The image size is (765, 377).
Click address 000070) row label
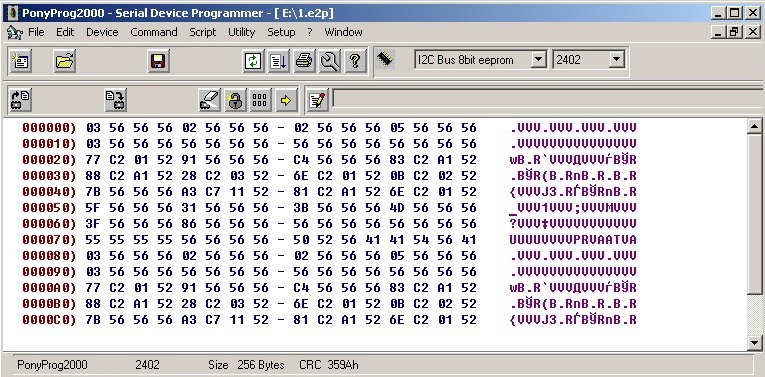point(49,240)
